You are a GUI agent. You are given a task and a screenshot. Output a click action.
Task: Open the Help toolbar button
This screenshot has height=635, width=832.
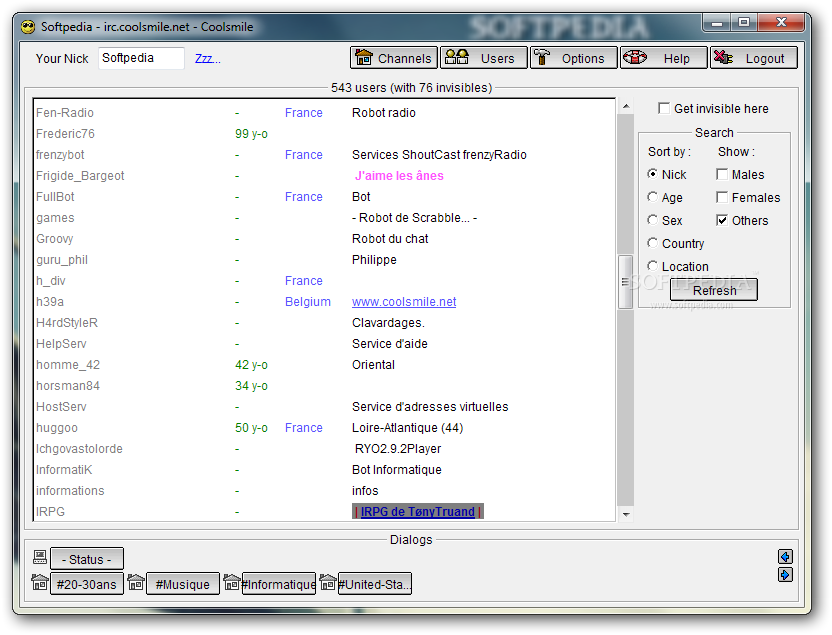pos(664,58)
